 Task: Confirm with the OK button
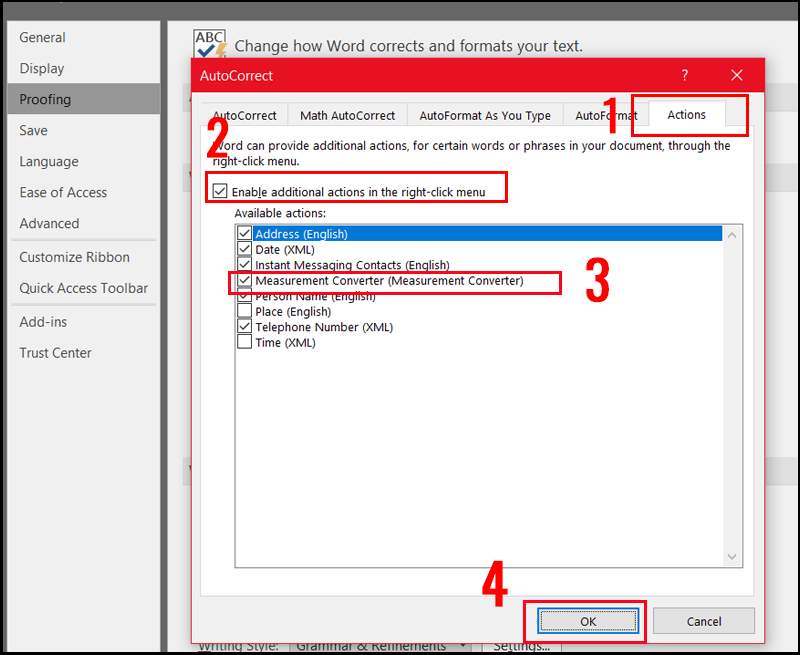point(588,621)
